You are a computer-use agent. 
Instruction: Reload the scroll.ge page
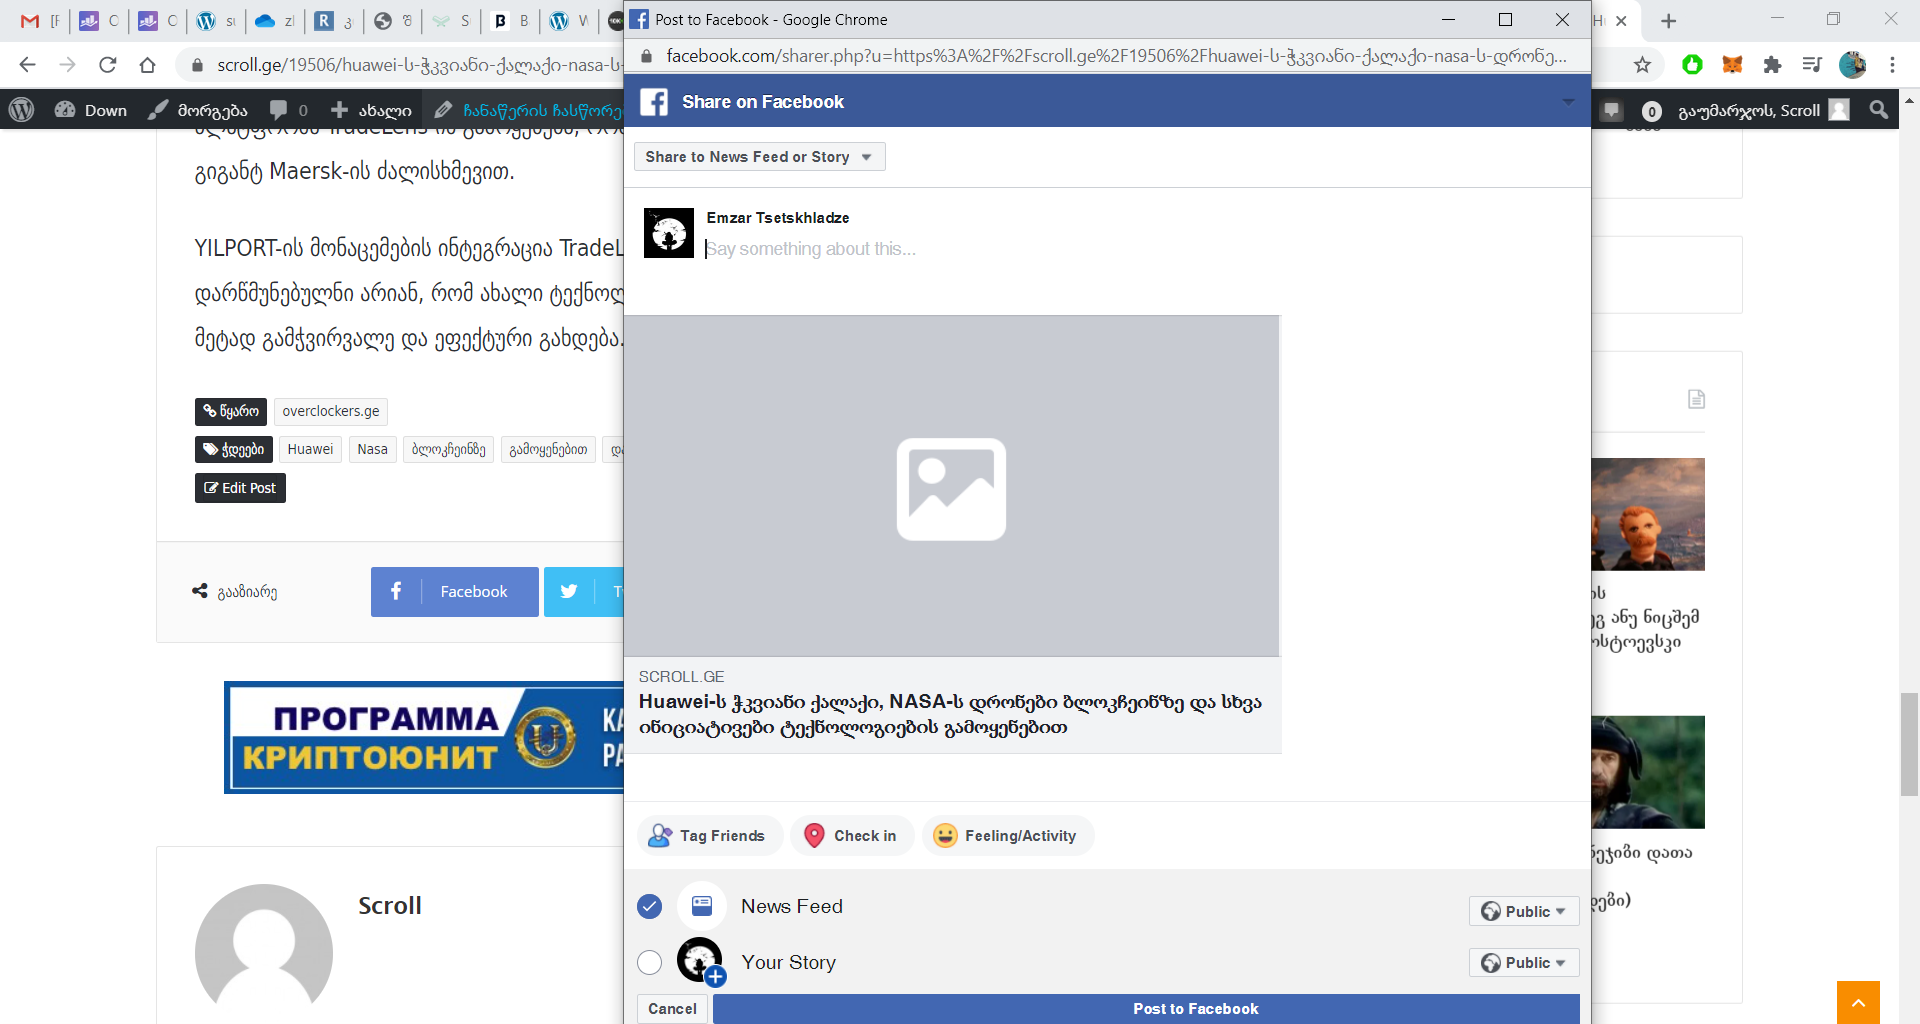(x=107, y=65)
